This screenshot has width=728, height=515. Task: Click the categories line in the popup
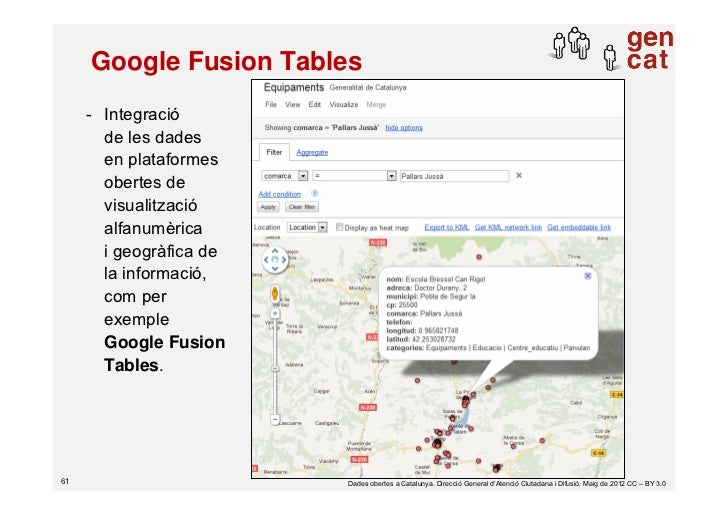[x=488, y=347]
